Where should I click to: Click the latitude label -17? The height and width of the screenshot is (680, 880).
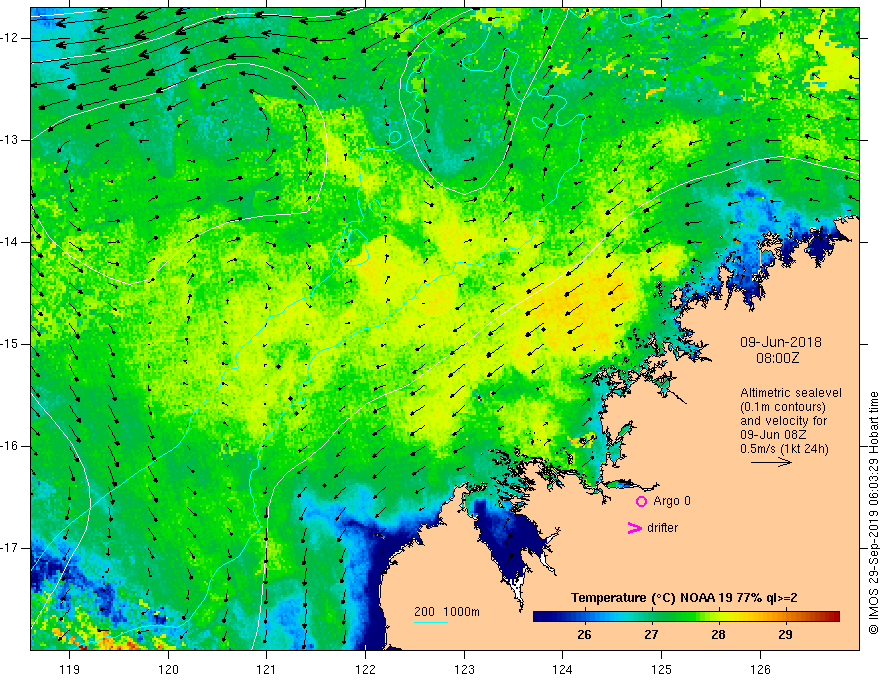click(x=10, y=548)
